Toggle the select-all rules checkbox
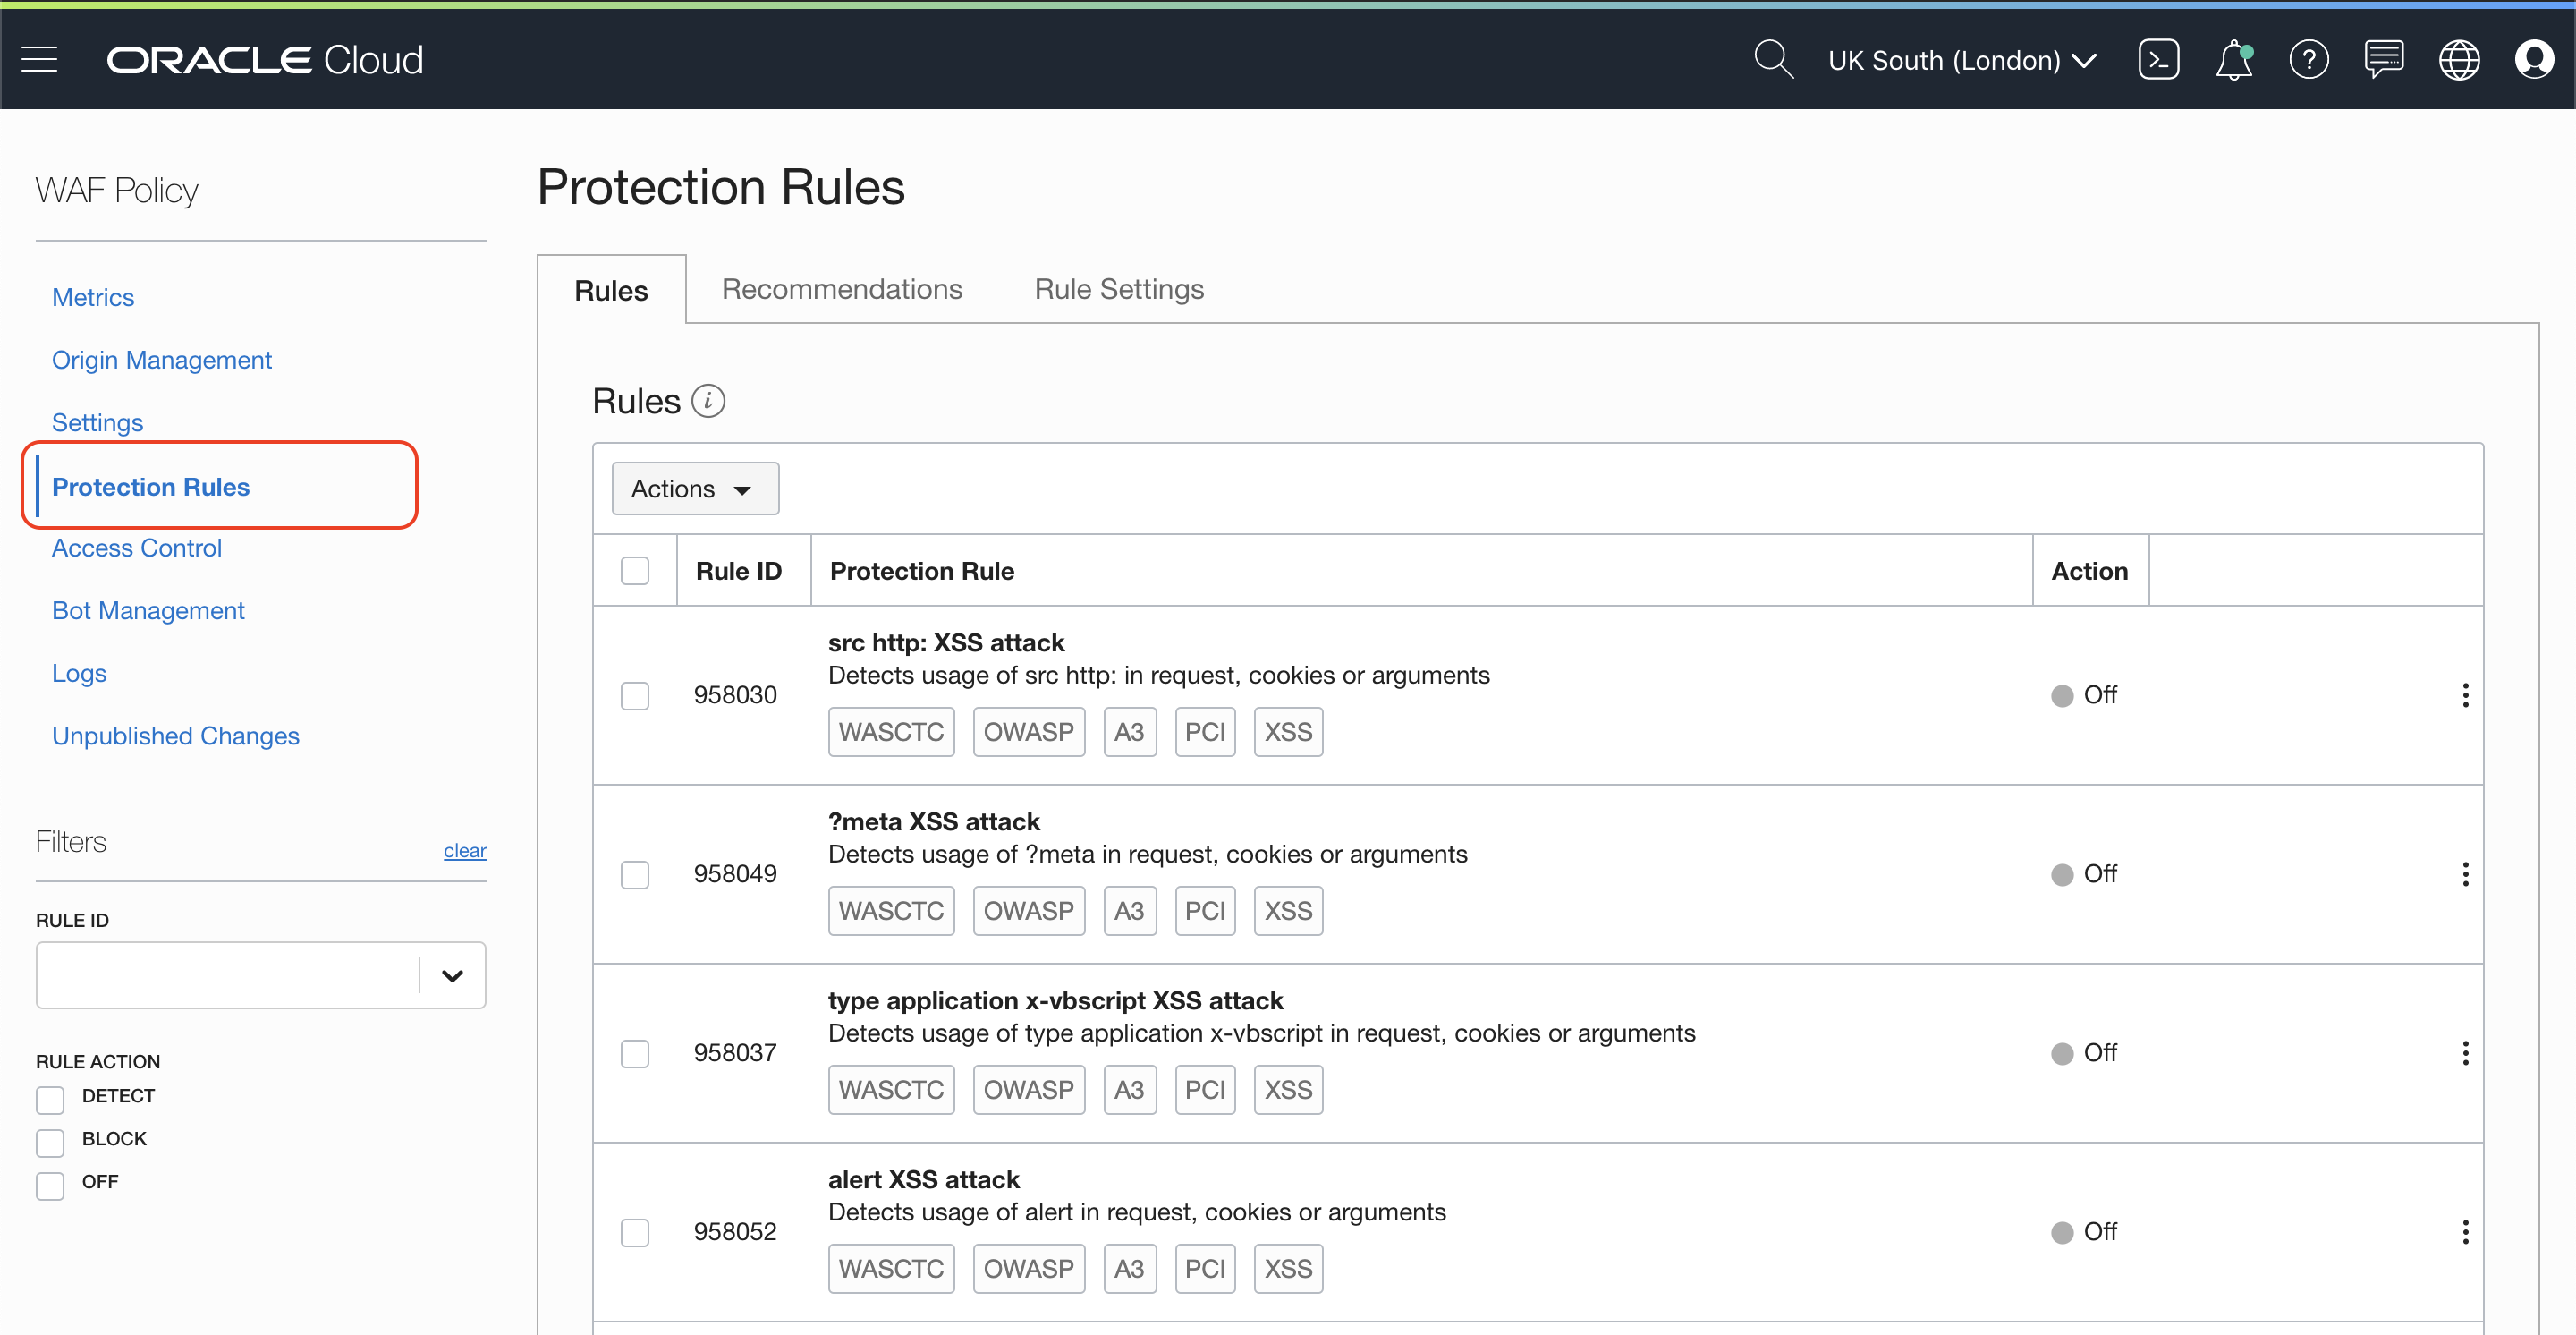The image size is (2576, 1335). [635, 571]
